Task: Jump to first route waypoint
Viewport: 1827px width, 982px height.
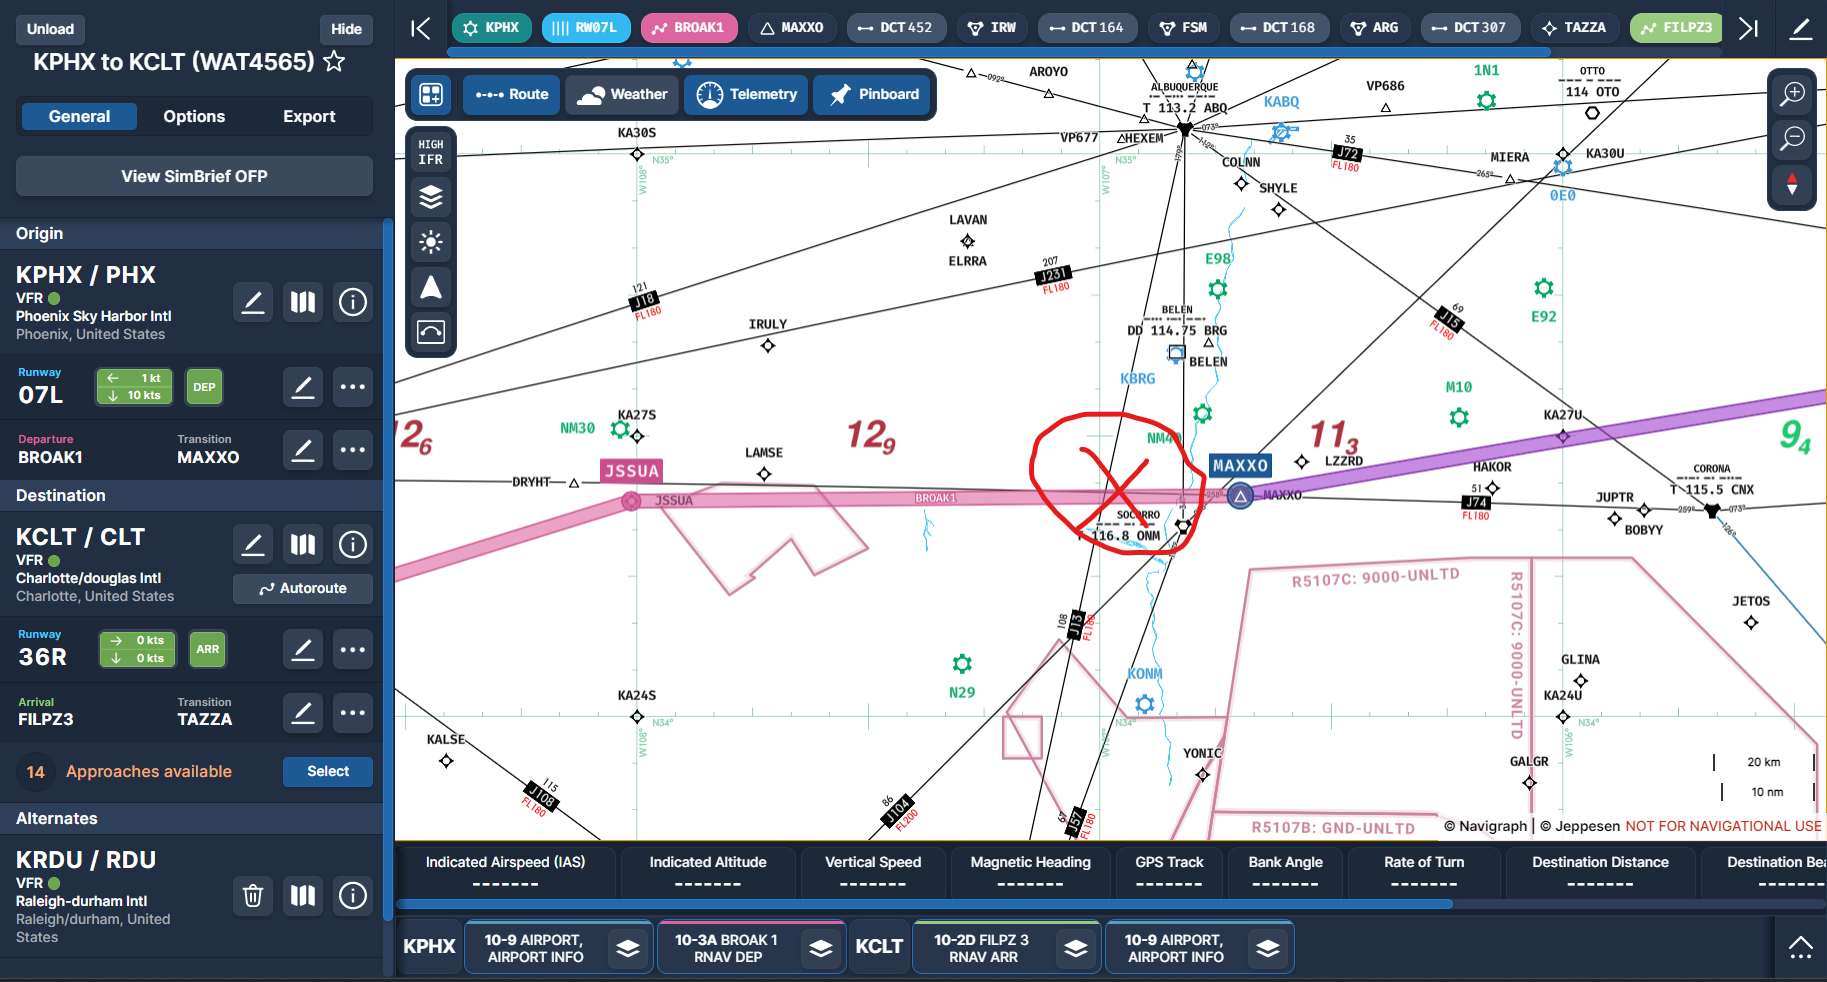Action: click(421, 28)
